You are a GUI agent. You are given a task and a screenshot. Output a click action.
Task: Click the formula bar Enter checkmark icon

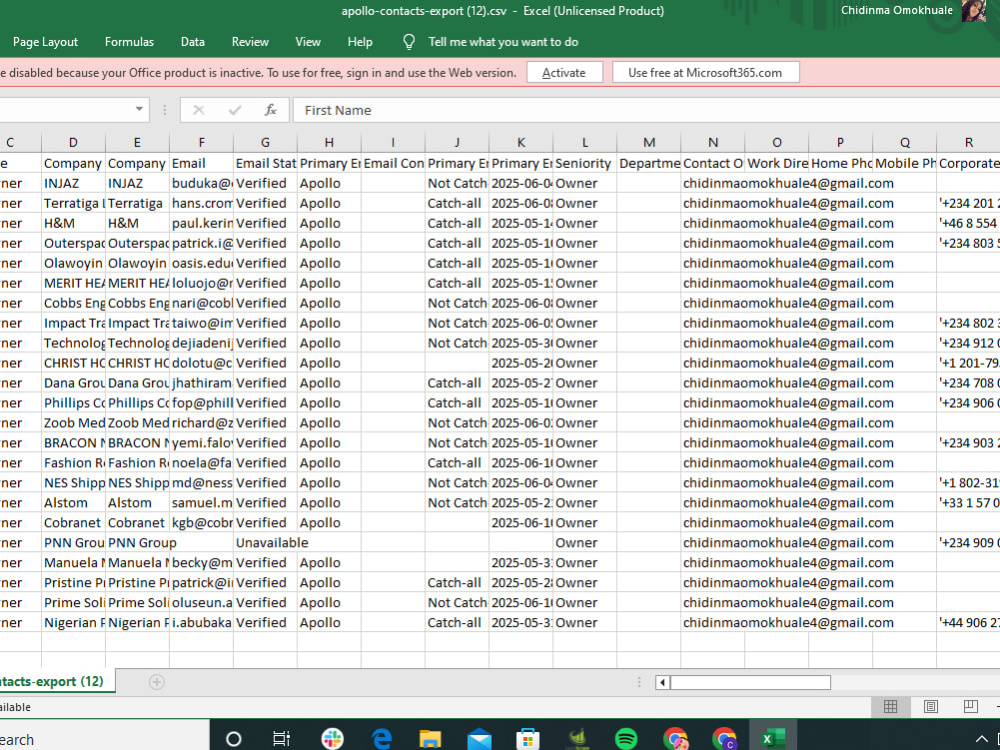pyautogui.click(x=235, y=110)
